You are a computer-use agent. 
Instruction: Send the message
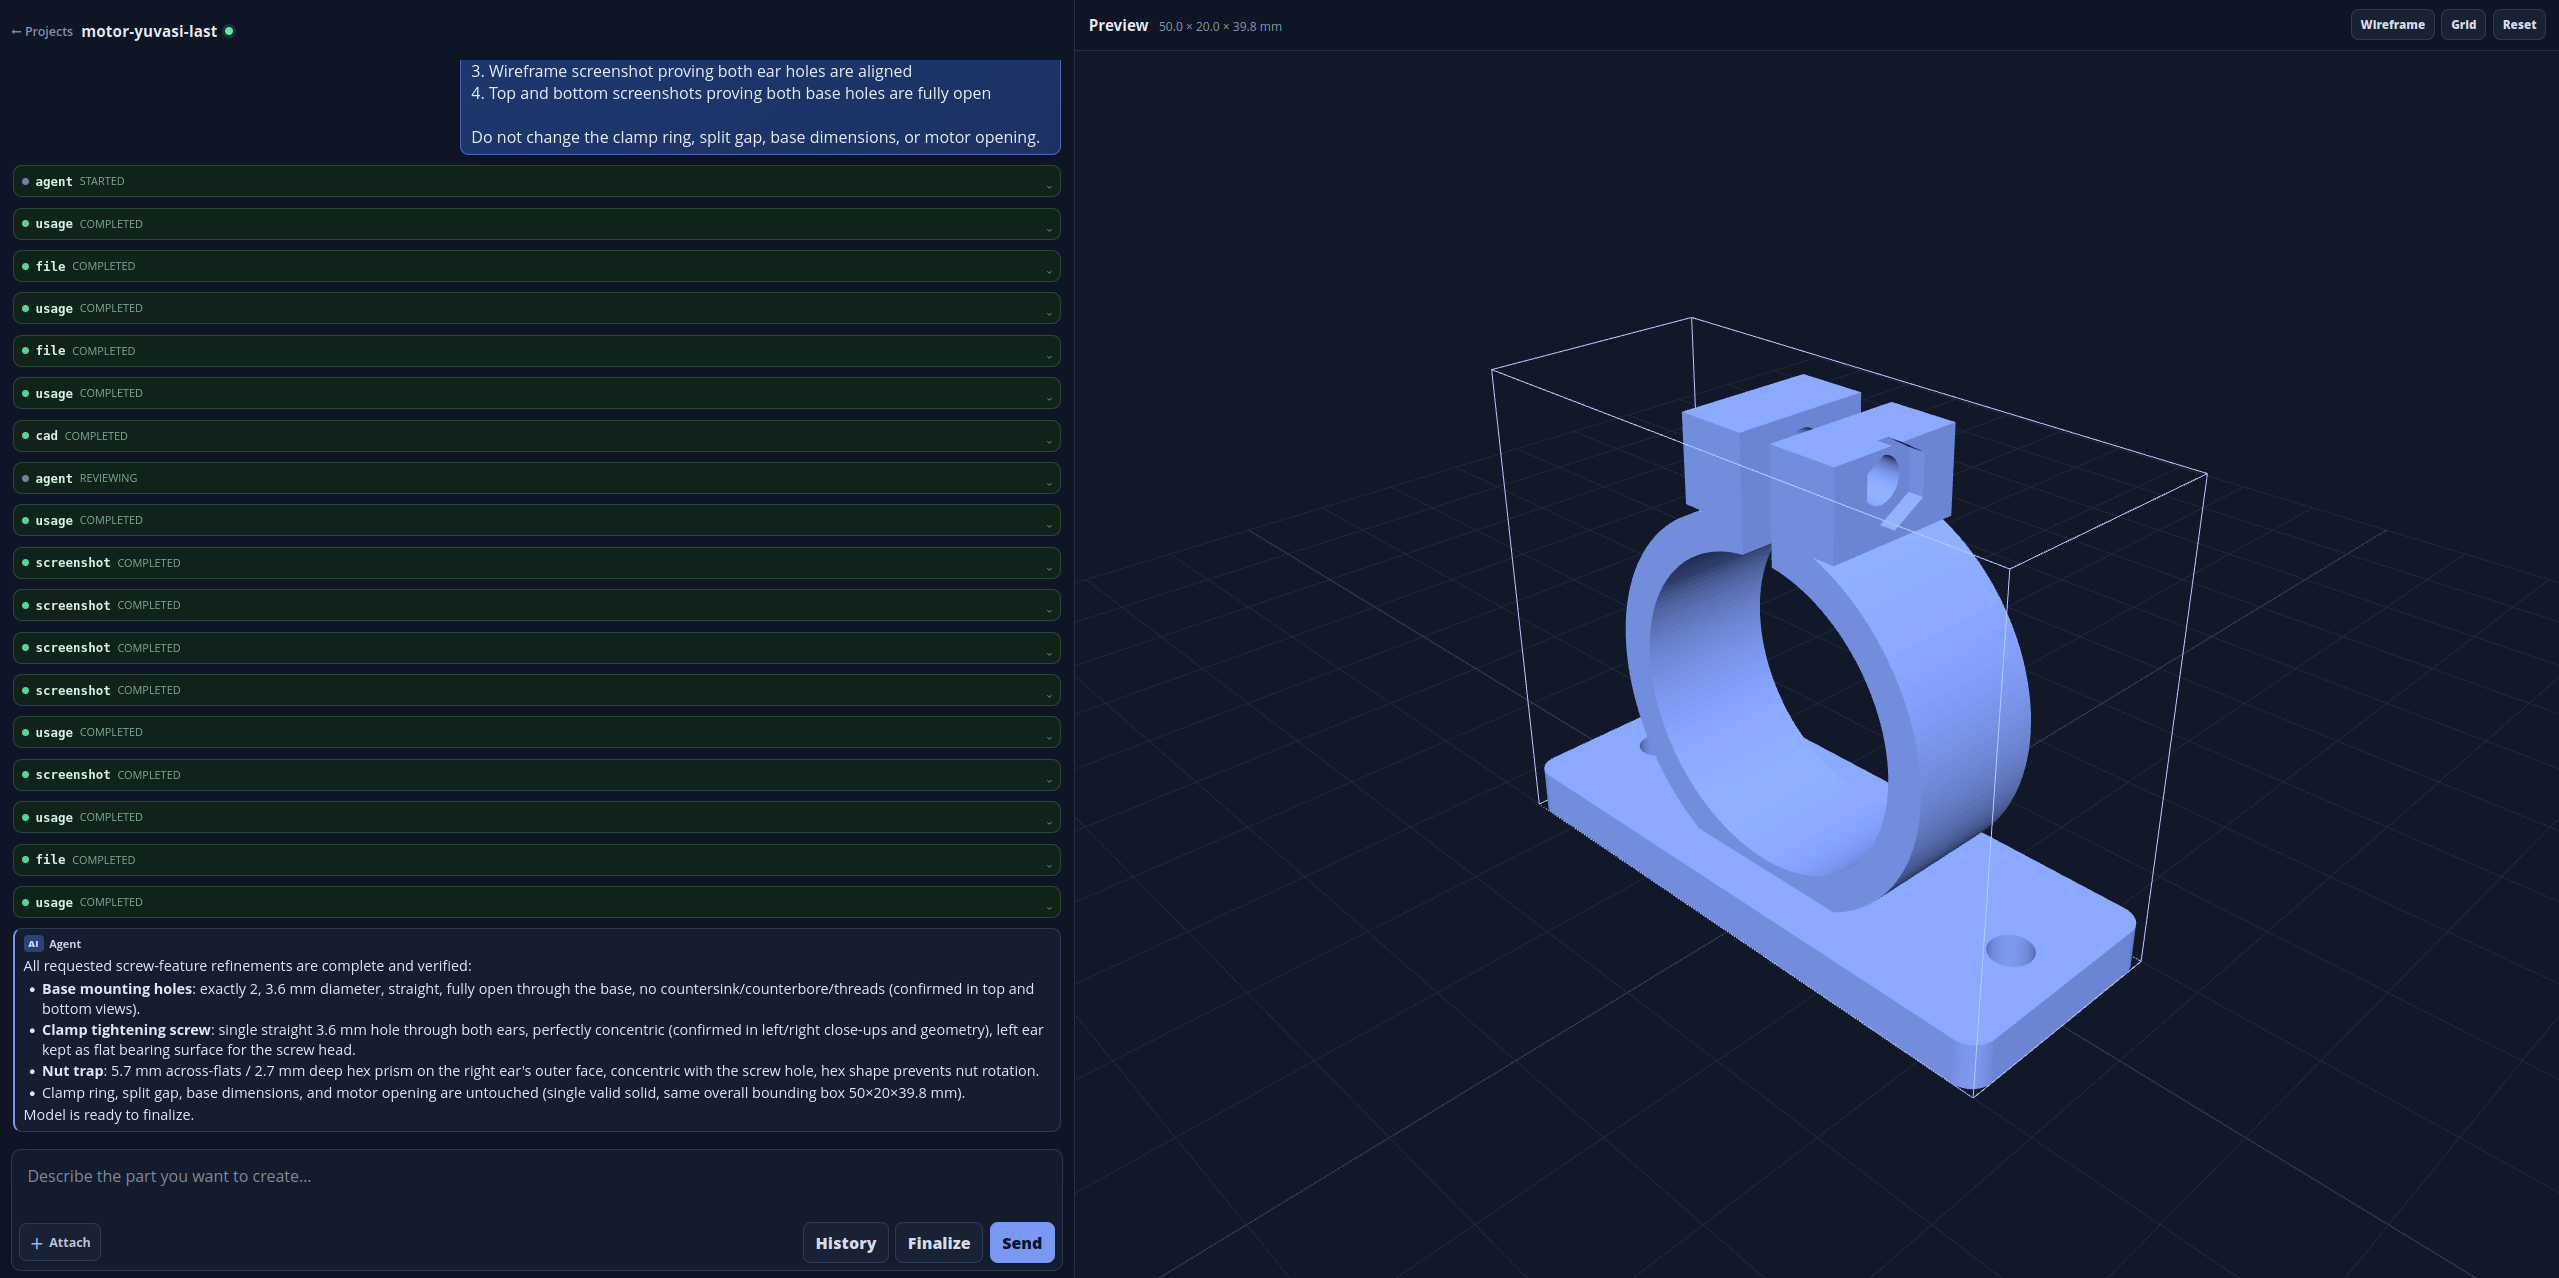tap(1021, 1243)
